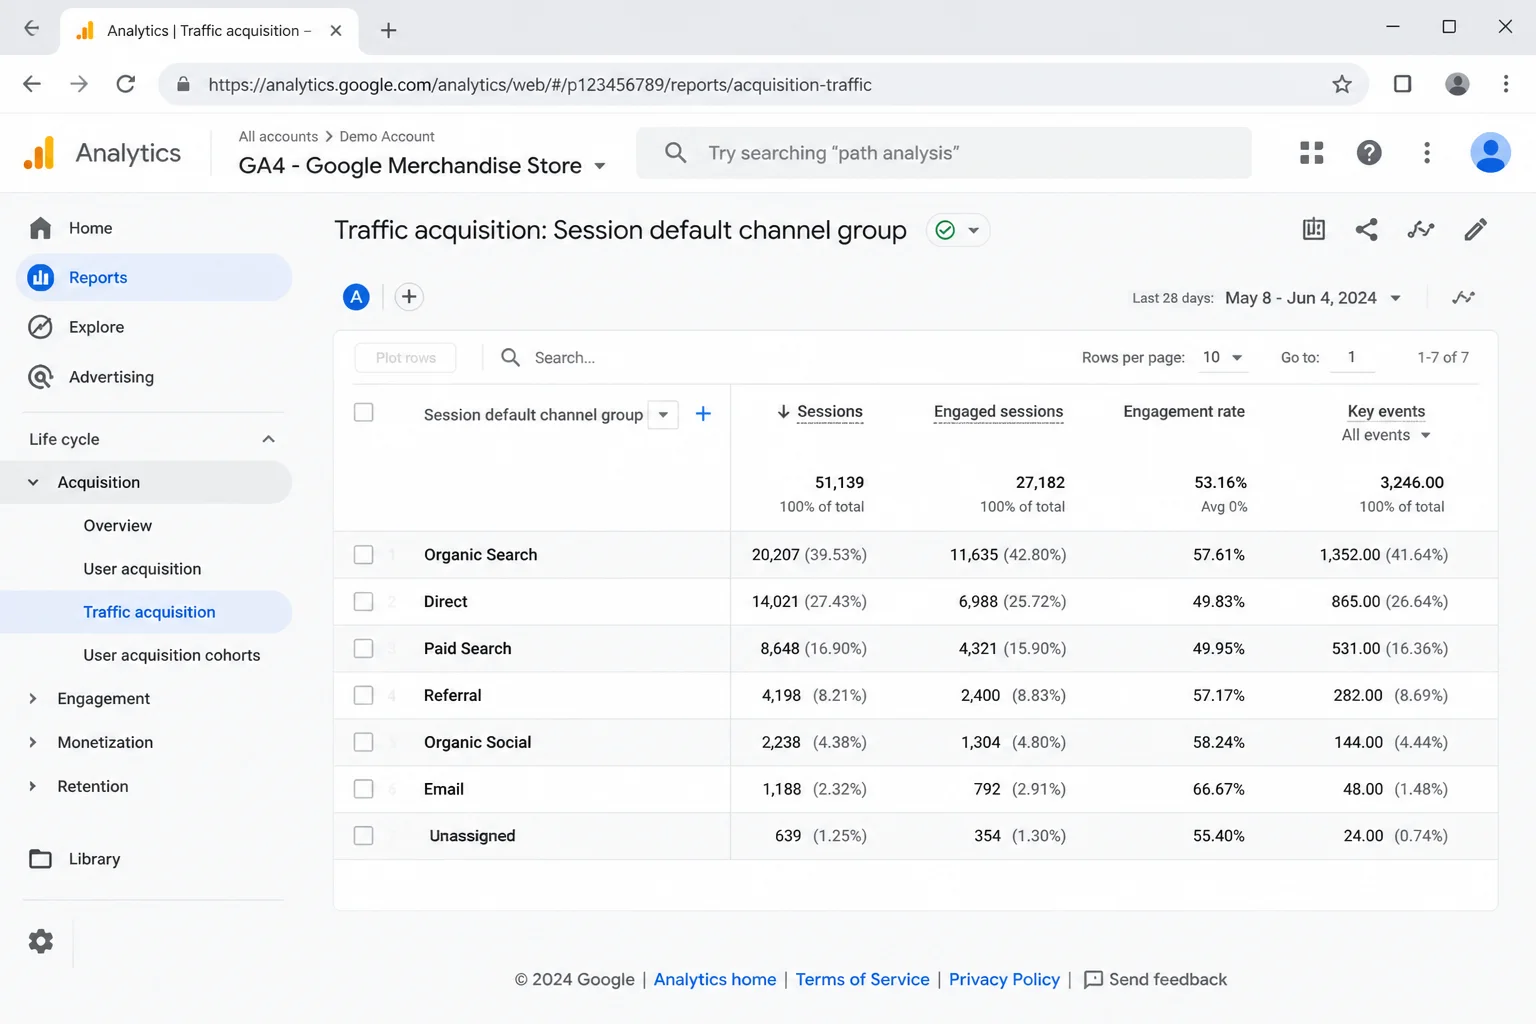Open the Library folder icon
The height and width of the screenshot is (1024, 1536).
[x=40, y=859]
